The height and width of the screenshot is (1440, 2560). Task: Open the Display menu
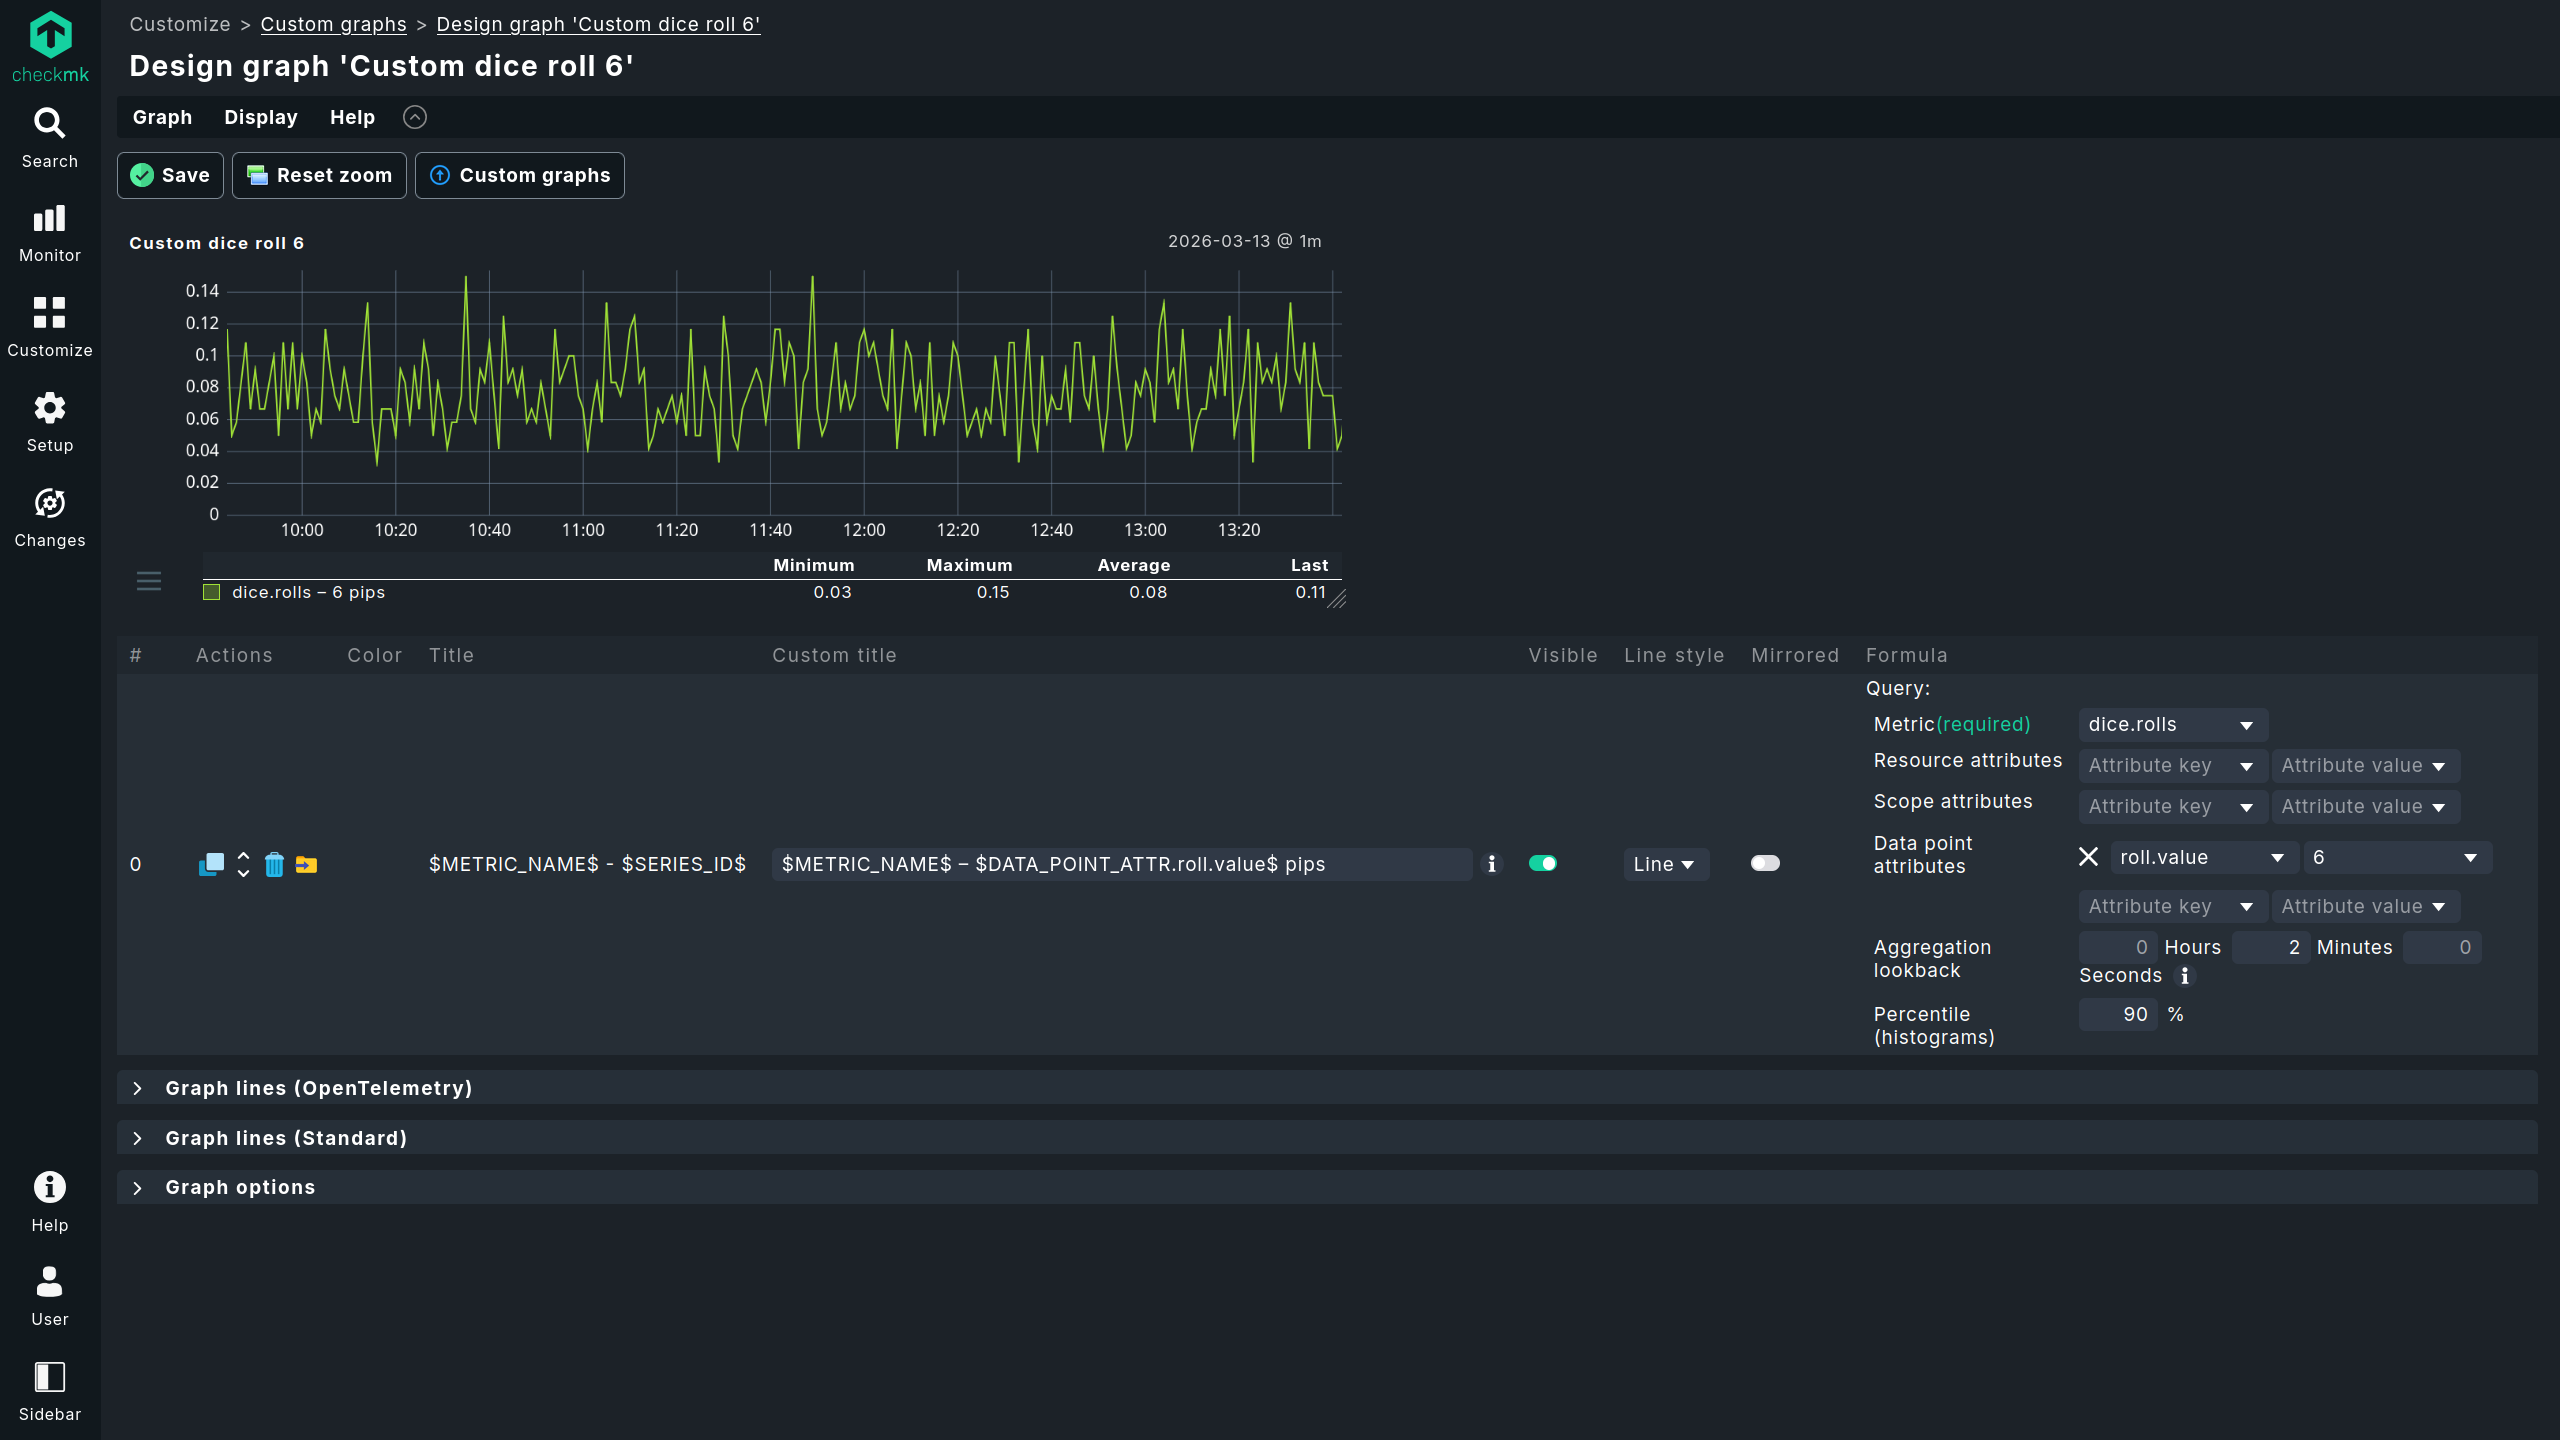(x=260, y=117)
